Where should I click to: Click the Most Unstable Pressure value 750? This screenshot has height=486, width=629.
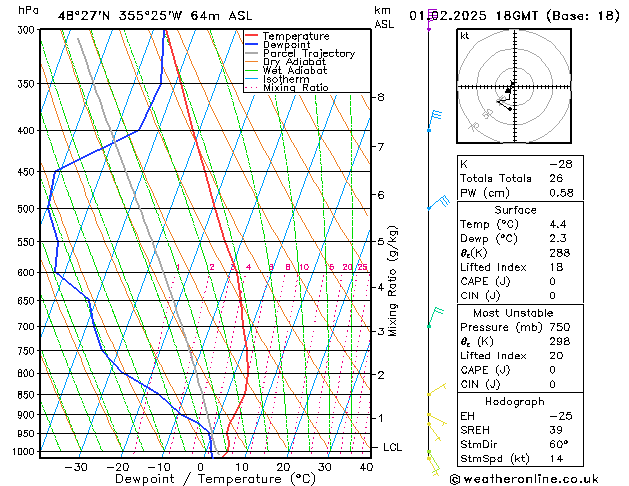tap(560, 327)
